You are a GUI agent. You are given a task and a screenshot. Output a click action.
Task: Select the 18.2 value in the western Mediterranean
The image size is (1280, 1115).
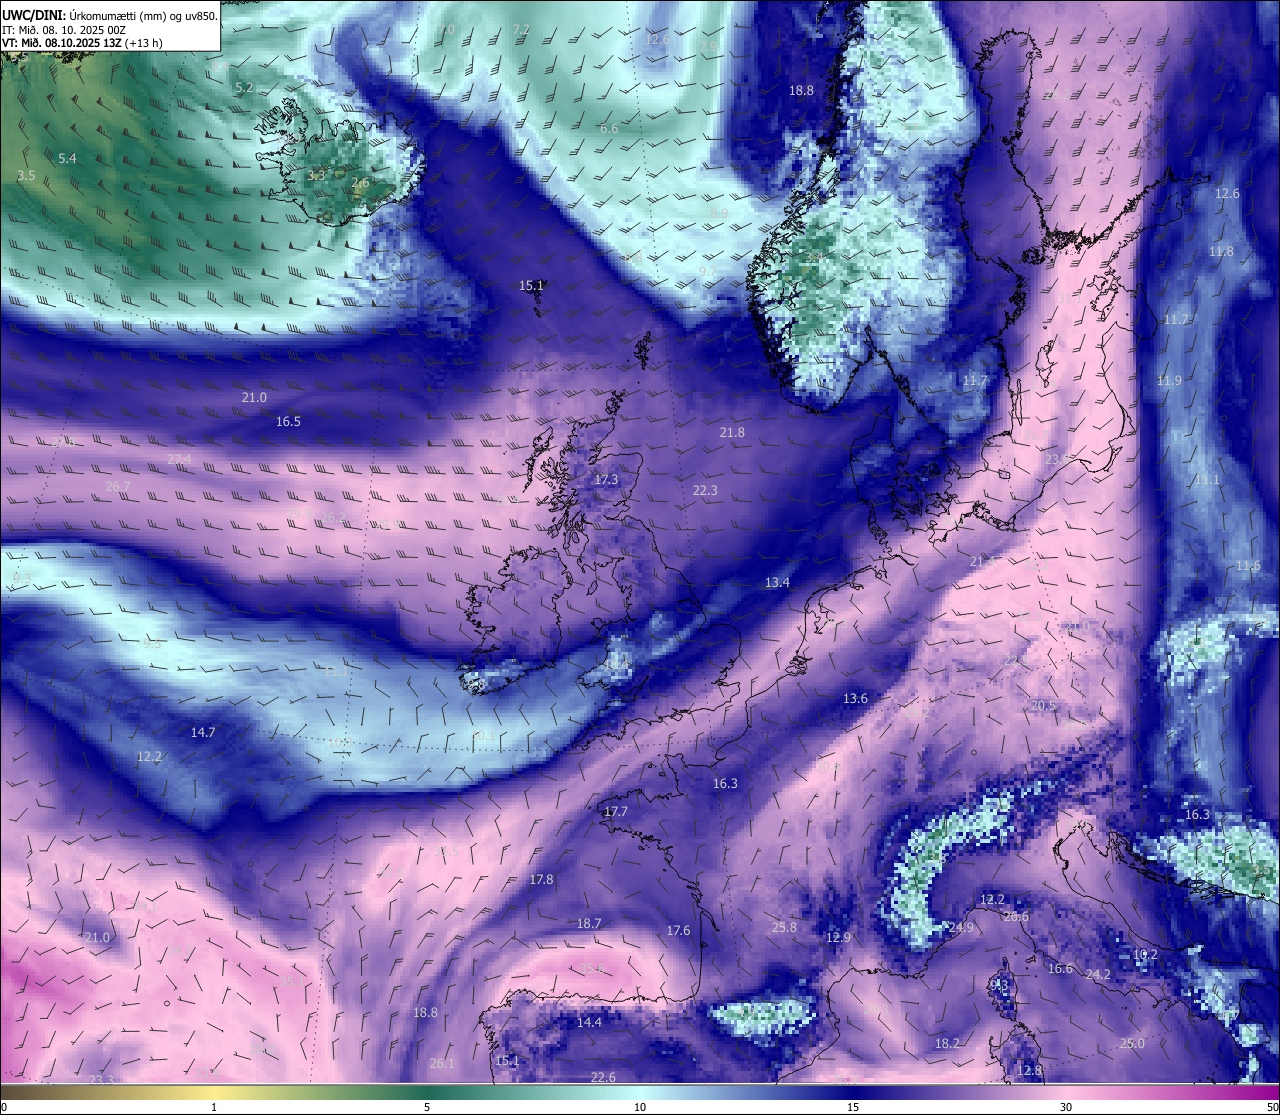(946, 1043)
